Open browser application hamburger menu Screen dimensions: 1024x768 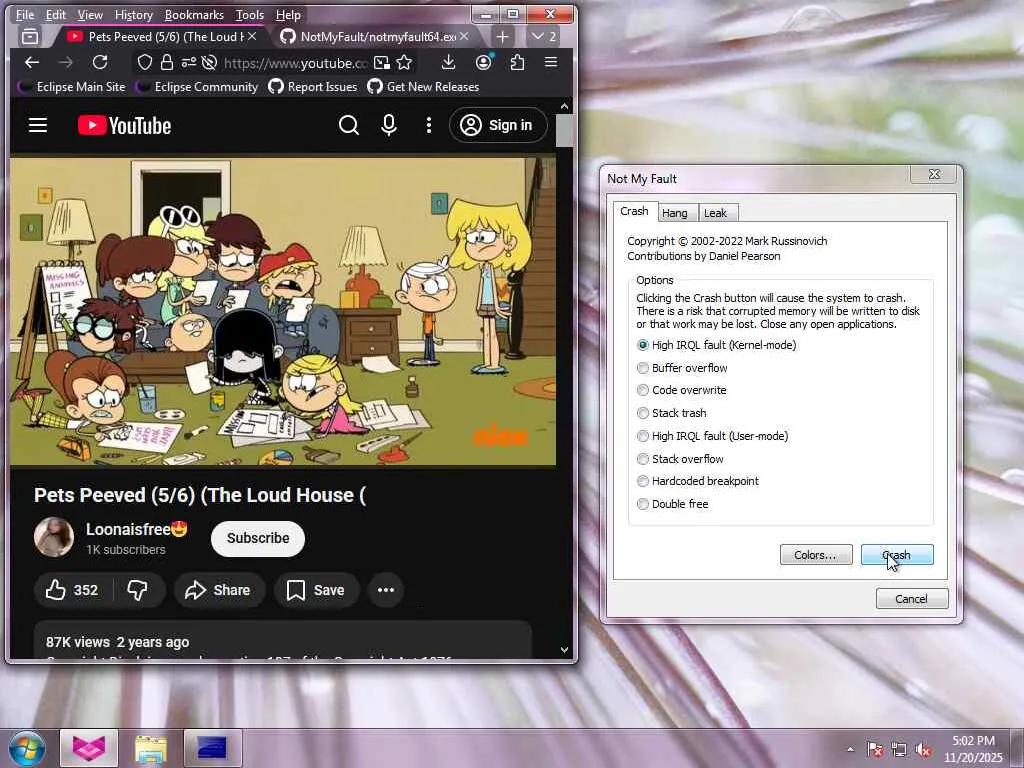(551, 62)
